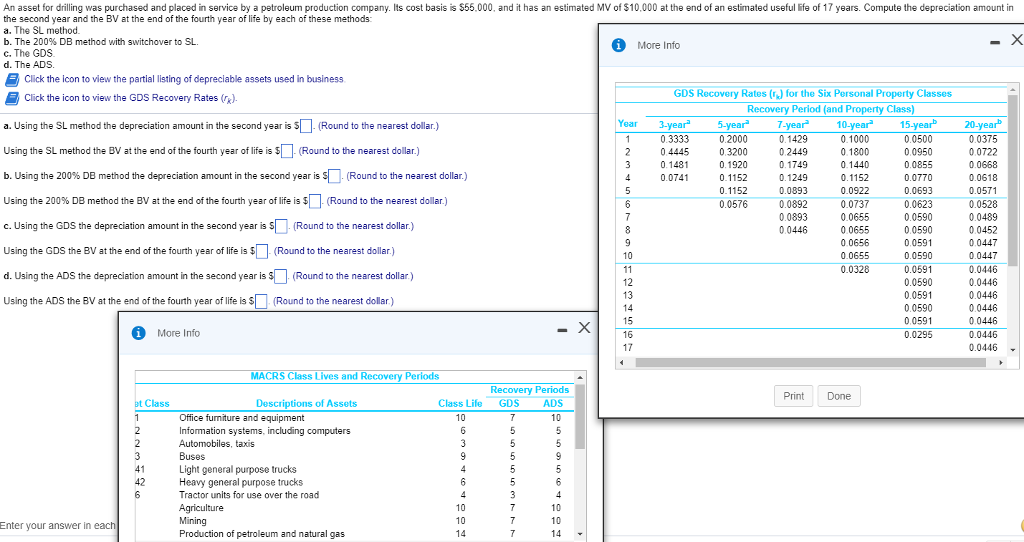Click link to view the GDS Recovery Rates
Viewport: 1024px width, 542px height.
(131, 98)
